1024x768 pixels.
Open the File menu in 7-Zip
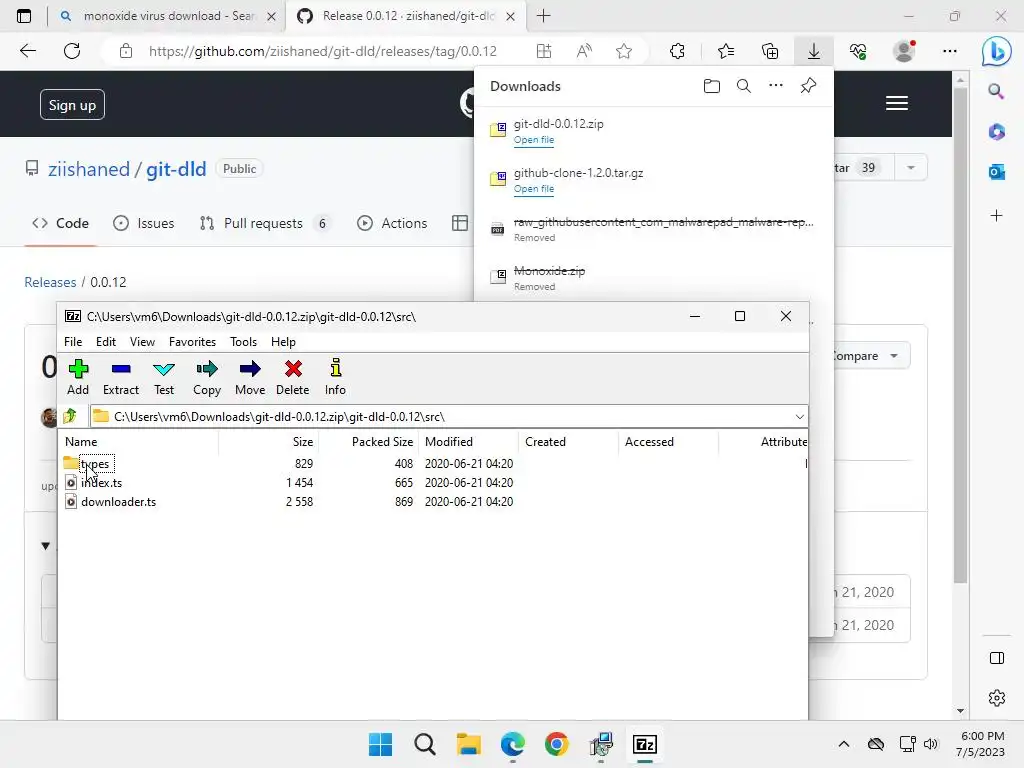click(73, 342)
